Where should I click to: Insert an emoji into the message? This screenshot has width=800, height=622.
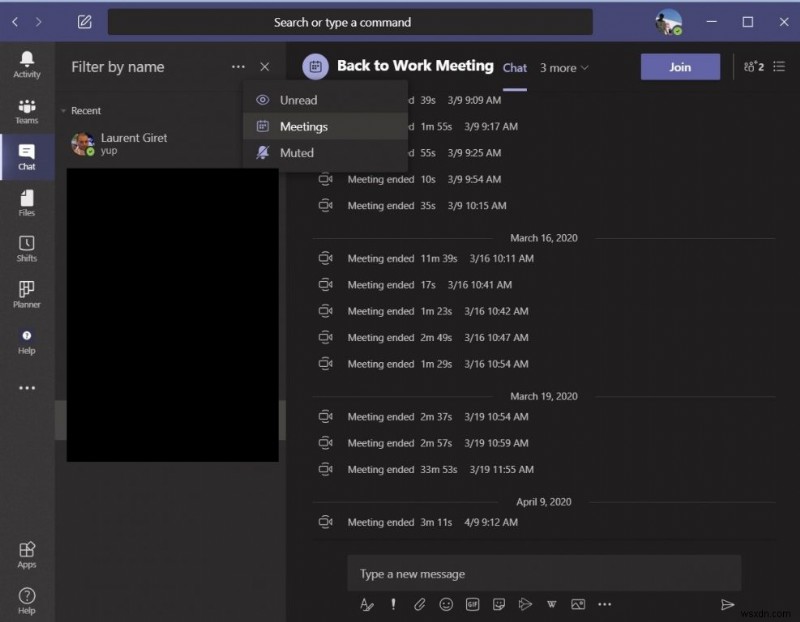point(447,604)
